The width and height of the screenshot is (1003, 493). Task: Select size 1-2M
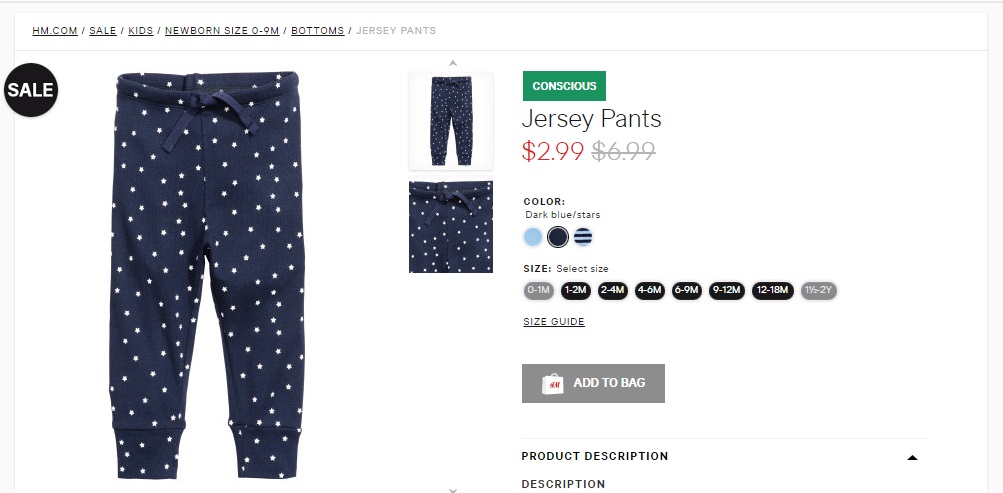pyautogui.click(x=575, y=291)
